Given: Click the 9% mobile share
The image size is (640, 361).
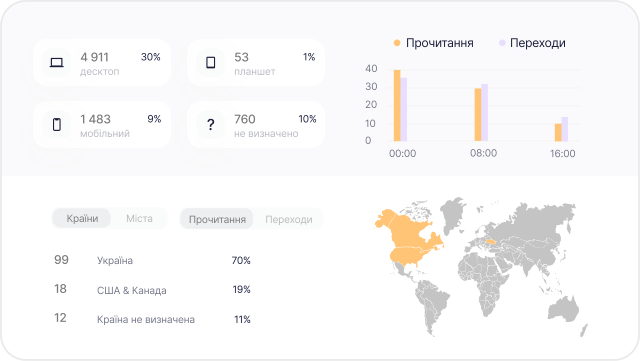Looking at the screenshot, I should click(x=154, y=119).
